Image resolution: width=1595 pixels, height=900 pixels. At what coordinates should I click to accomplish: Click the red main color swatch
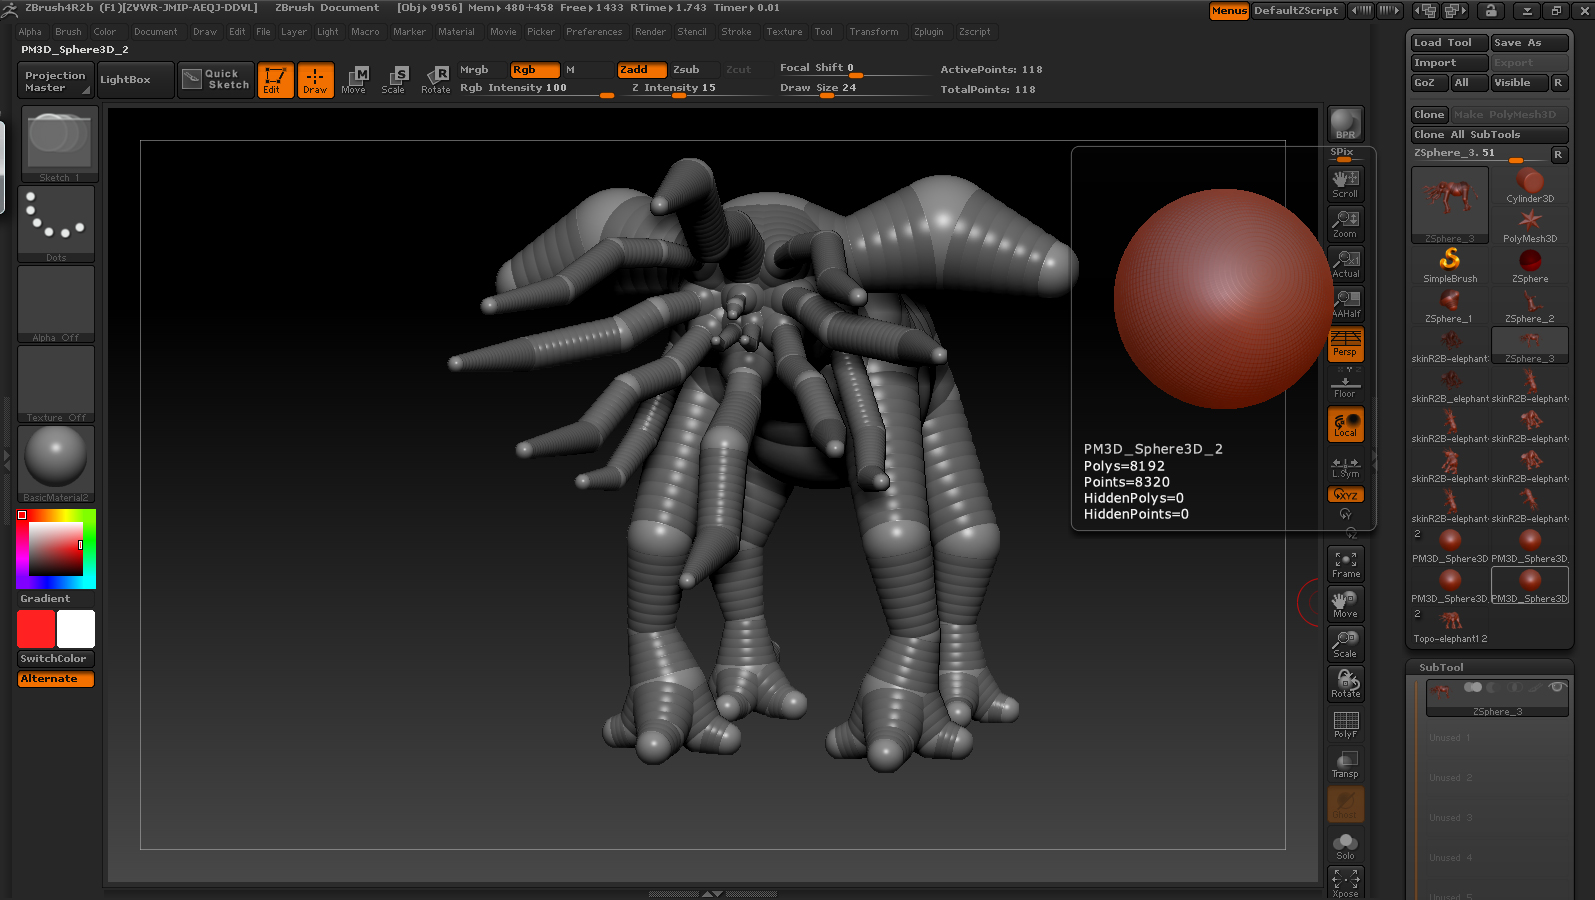[x=36, y=629]
